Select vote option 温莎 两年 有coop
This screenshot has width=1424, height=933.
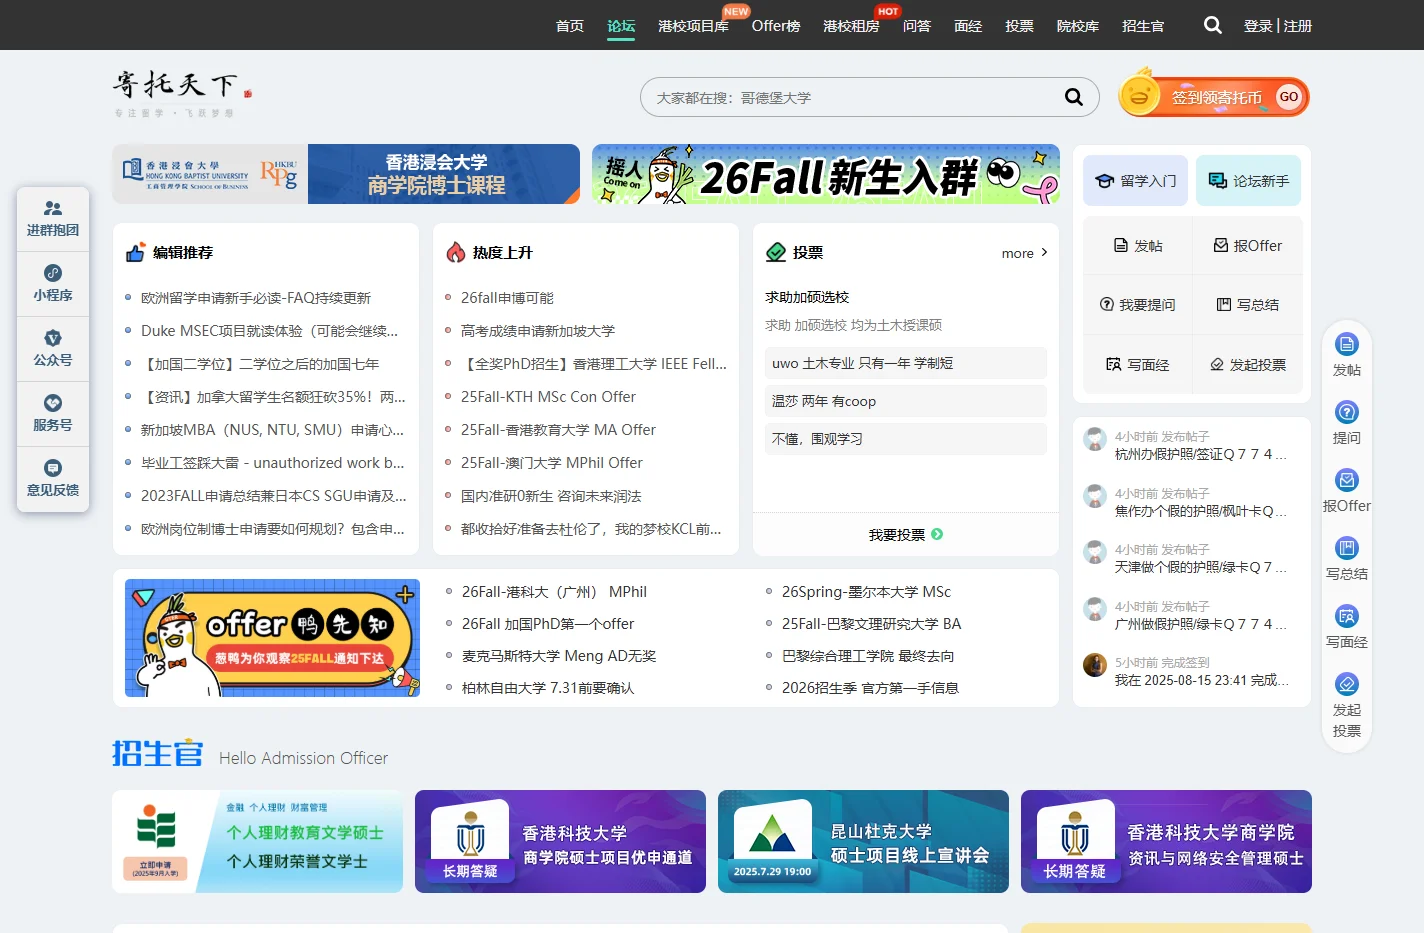click(906, 401)
